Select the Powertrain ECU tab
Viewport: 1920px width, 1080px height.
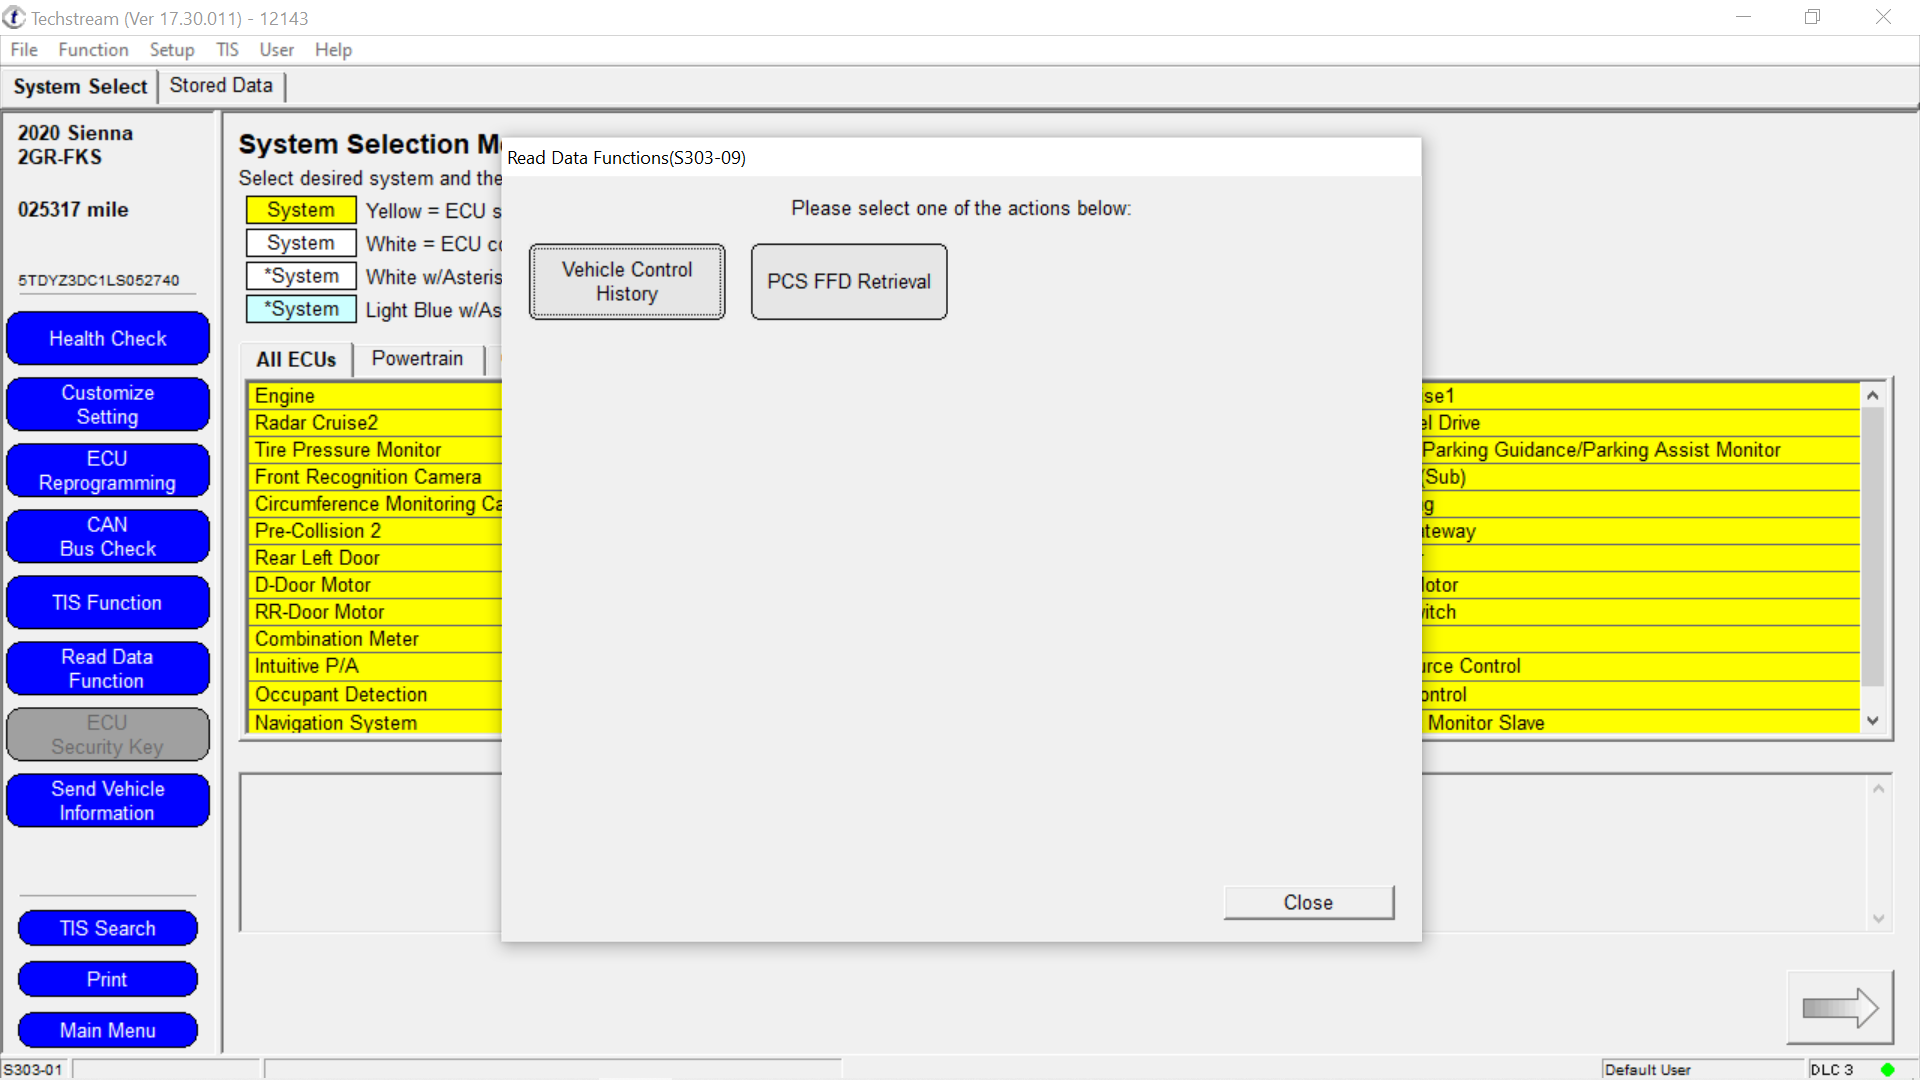(x=417, y=359)
